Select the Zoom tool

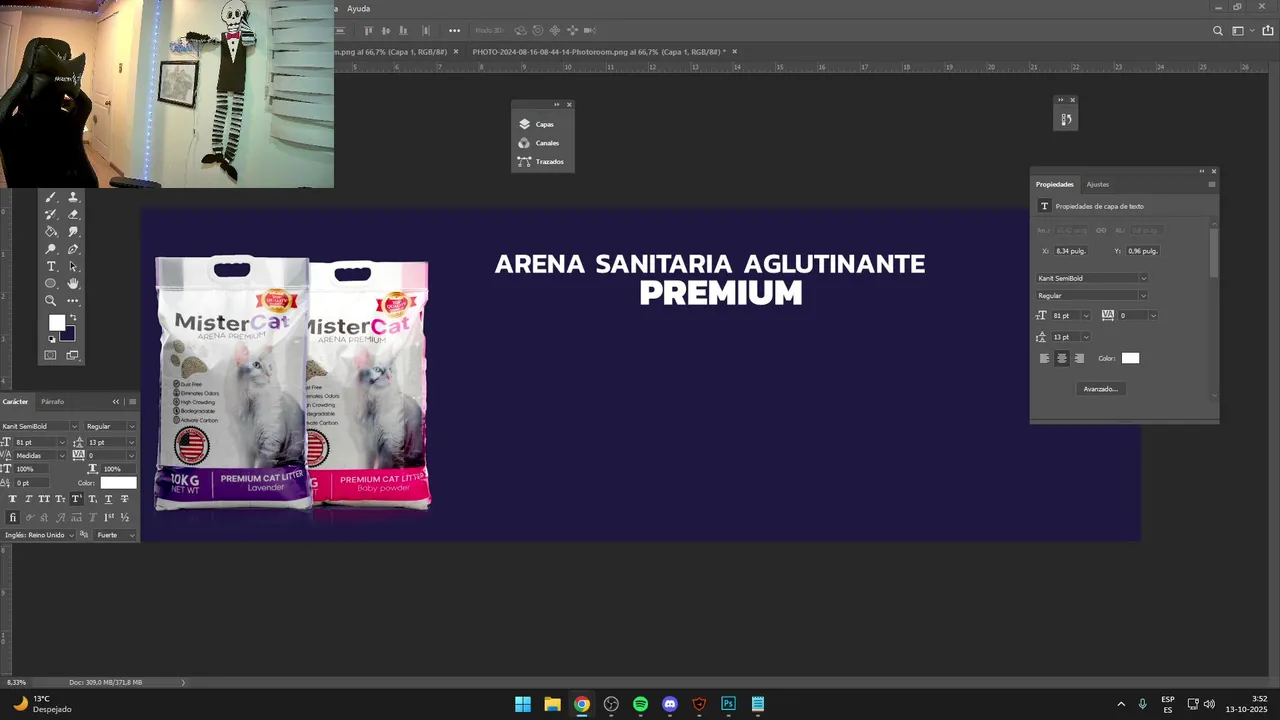click(50, 300)
